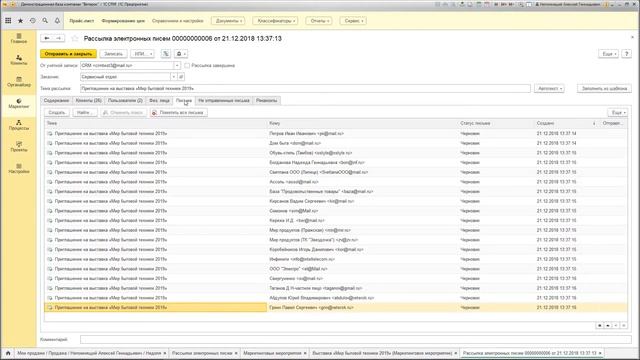This screenshot has height=360, width=640.
Task: Open the Проекты section in the sidebar
Action: pos(19,147)
